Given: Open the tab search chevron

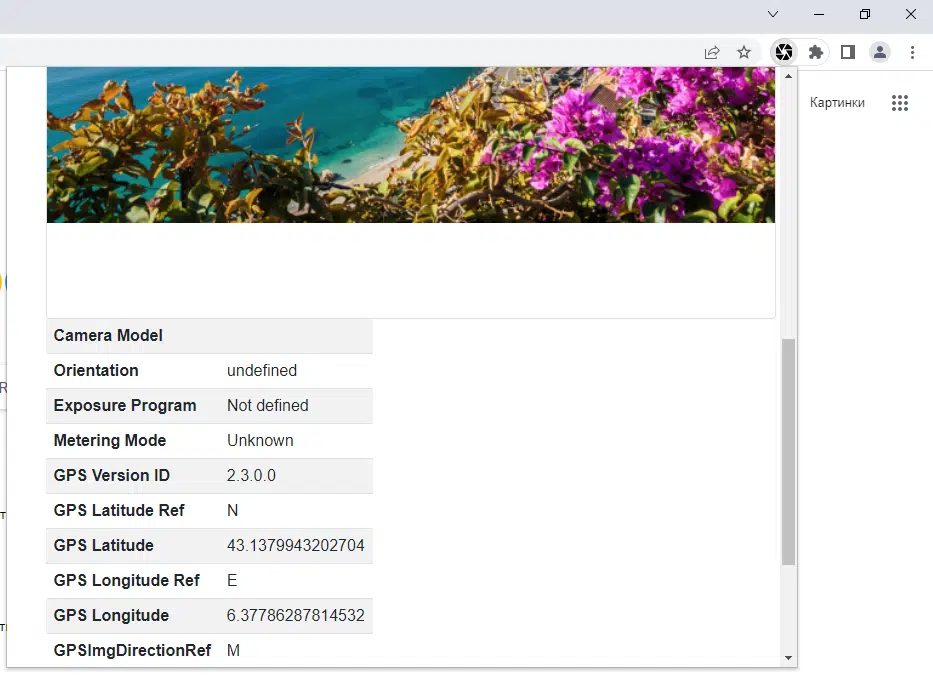Looking at the screenshot, I should click(x=773, y=14).
